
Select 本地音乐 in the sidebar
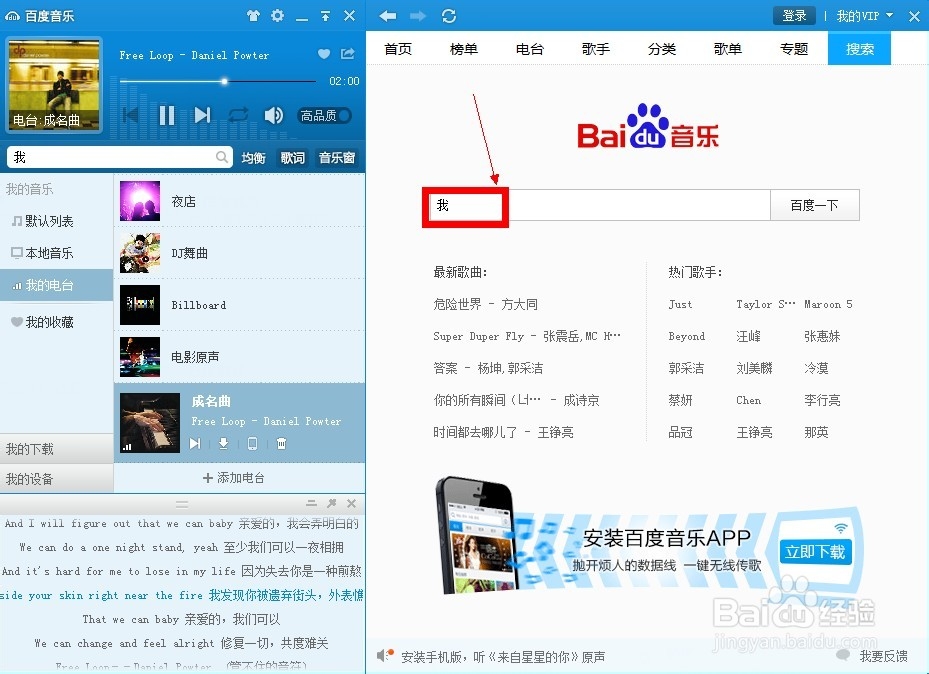pyautogui.click(x=56, y=253)
